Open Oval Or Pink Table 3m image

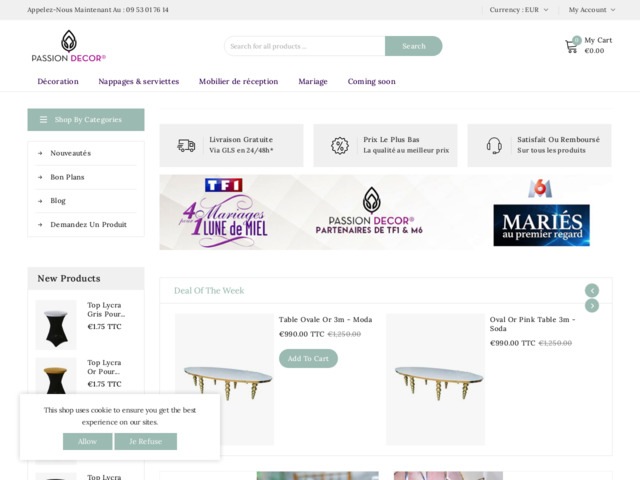tap(436, 379)
